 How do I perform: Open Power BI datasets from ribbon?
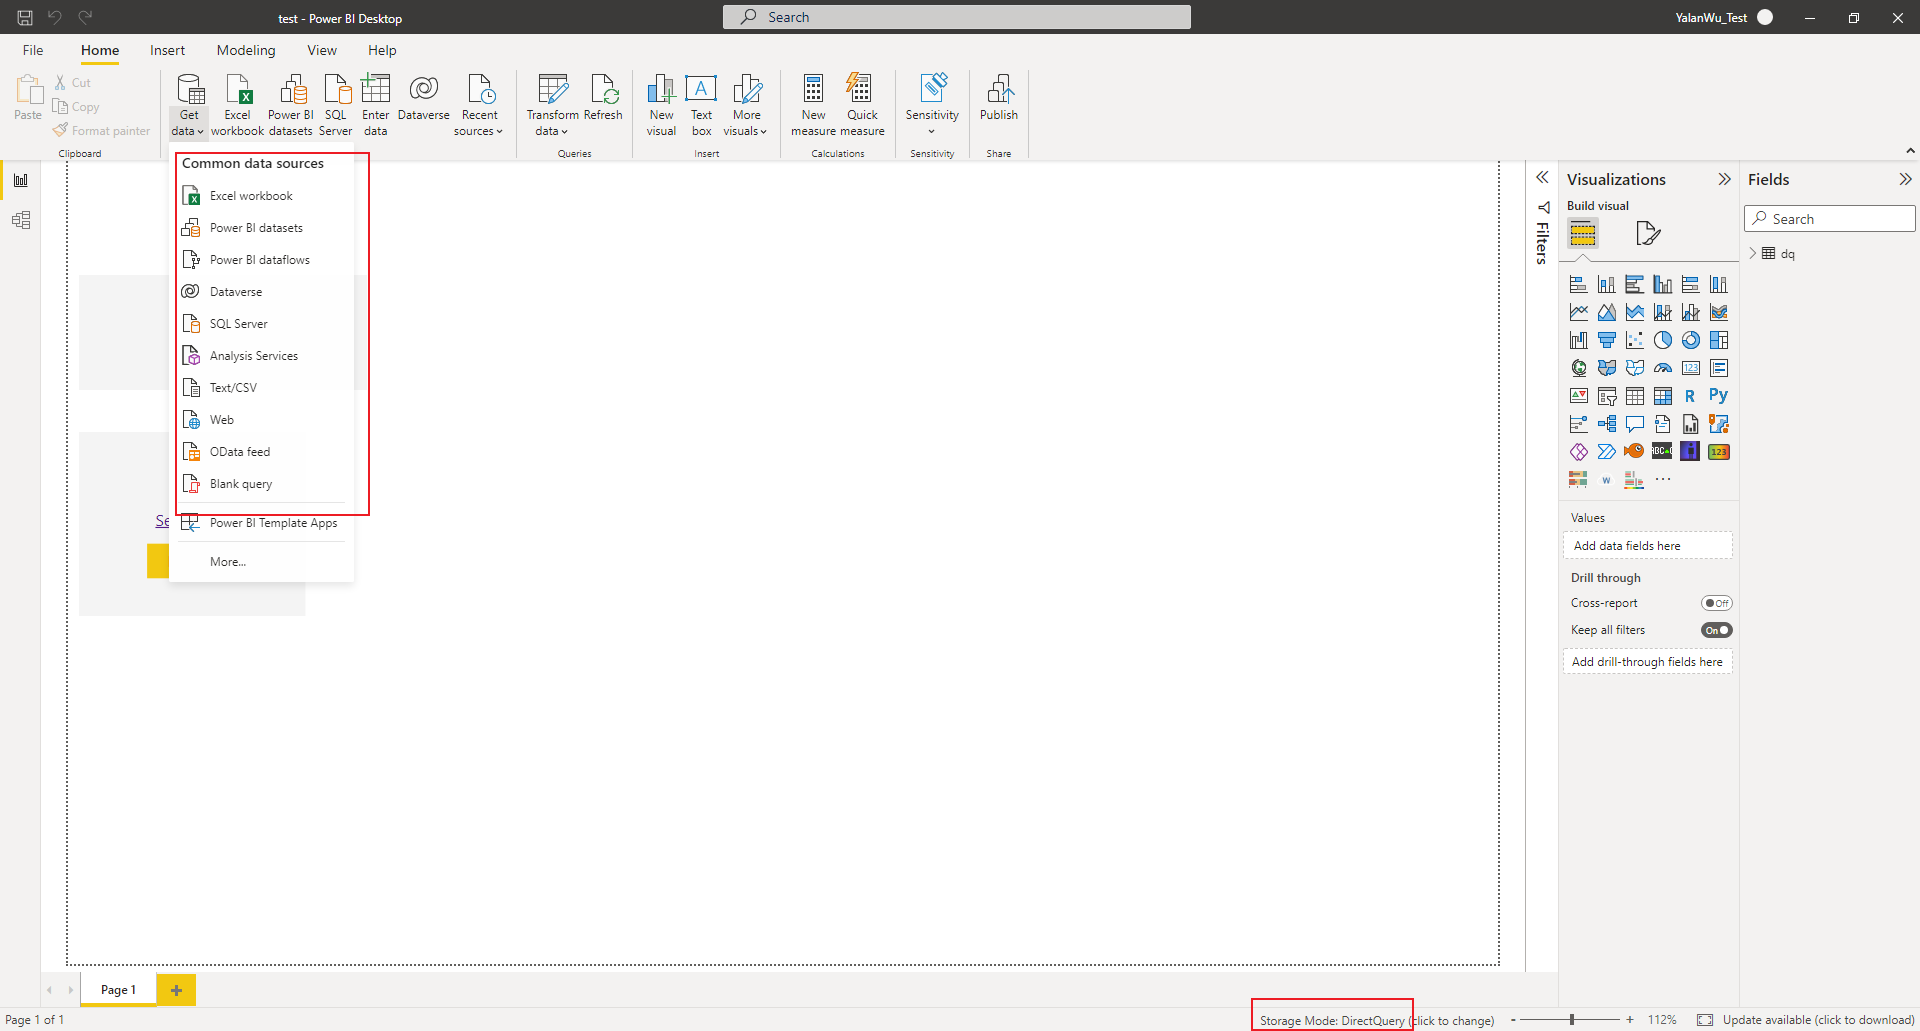(291, 104)
